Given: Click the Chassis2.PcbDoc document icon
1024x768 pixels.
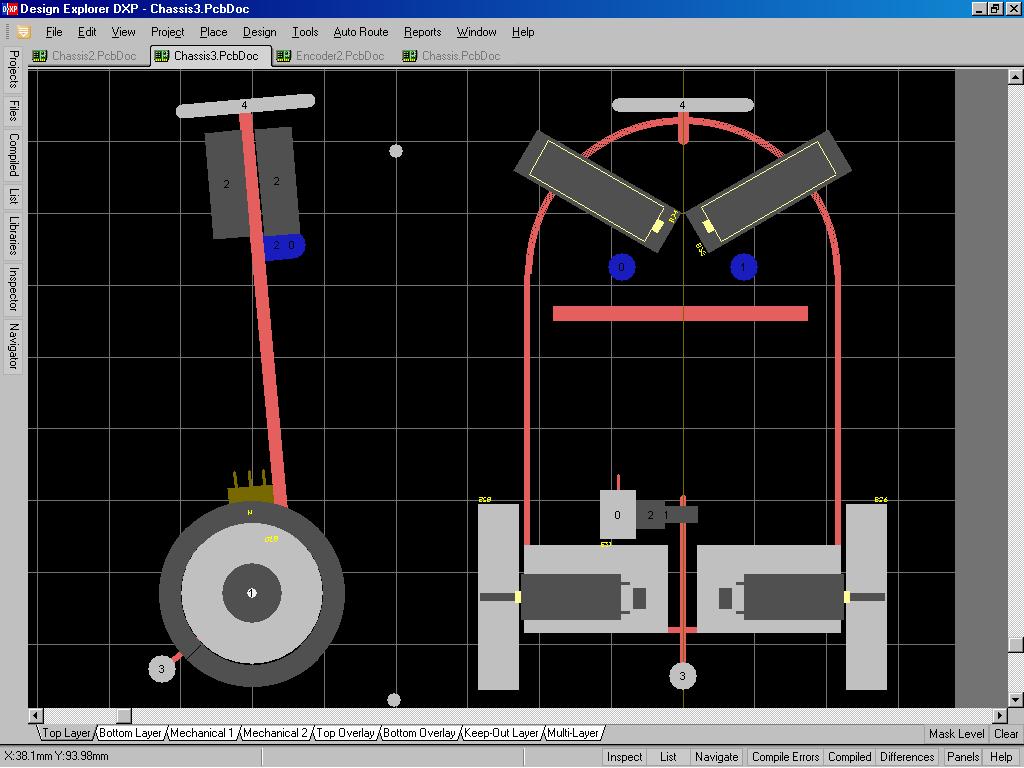Looking at the screenshot, I should pos(40,56).
